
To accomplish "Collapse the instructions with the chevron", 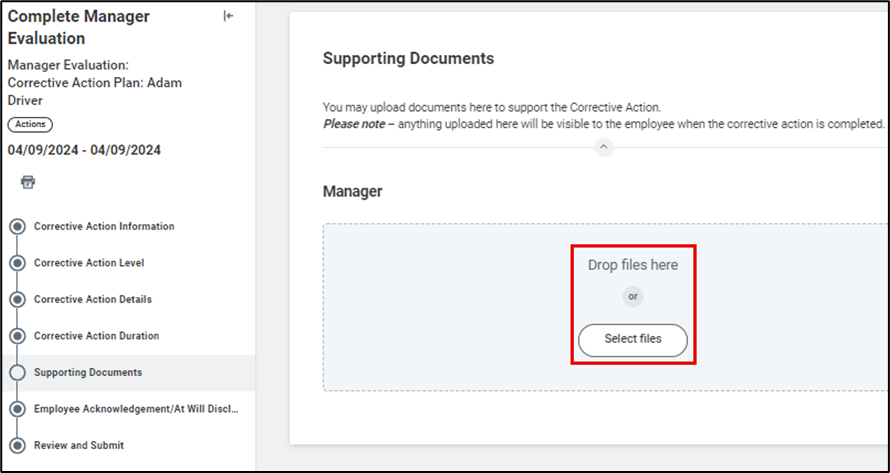I will click(x=603, y=147).
